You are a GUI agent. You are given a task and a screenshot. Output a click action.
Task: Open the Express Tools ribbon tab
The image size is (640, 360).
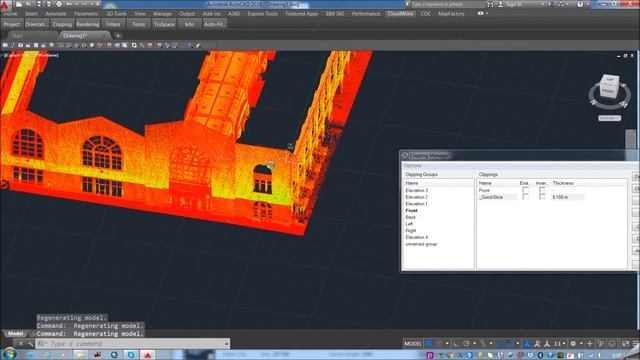click(262, 13)
